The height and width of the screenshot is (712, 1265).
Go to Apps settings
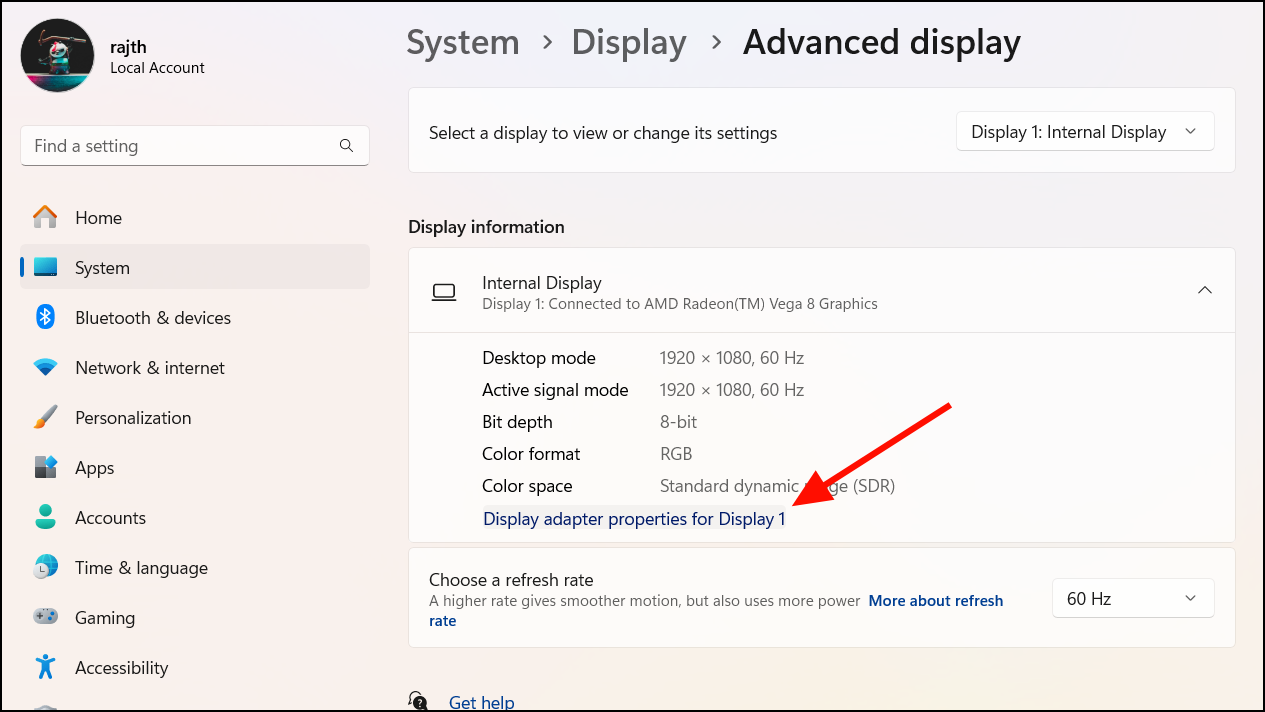point(94,467)
